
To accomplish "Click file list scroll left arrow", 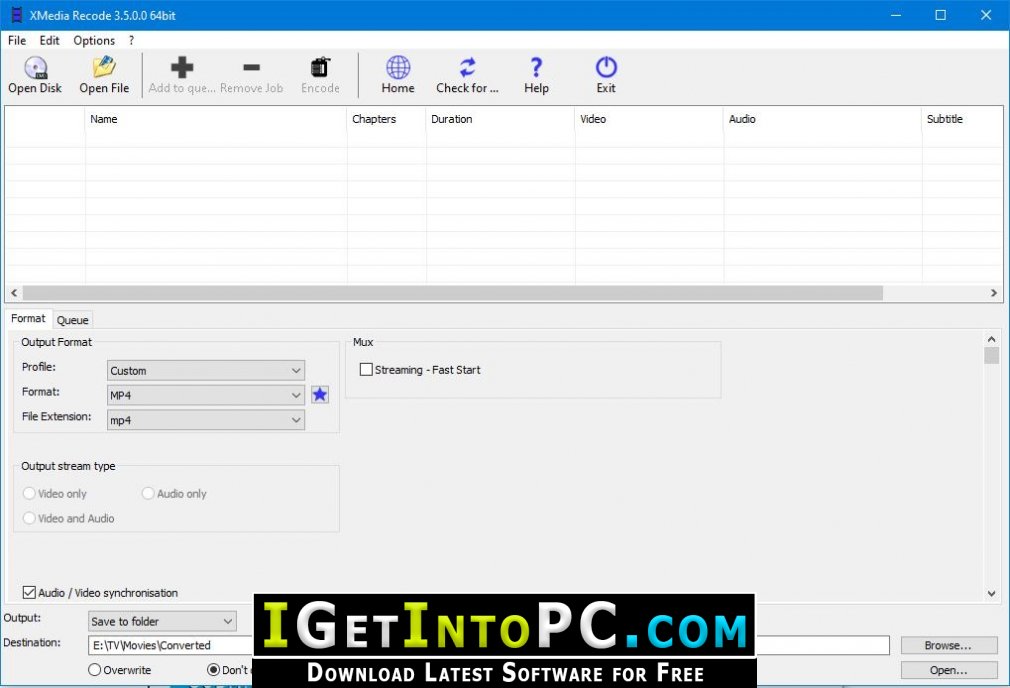I will click(14, 293).
